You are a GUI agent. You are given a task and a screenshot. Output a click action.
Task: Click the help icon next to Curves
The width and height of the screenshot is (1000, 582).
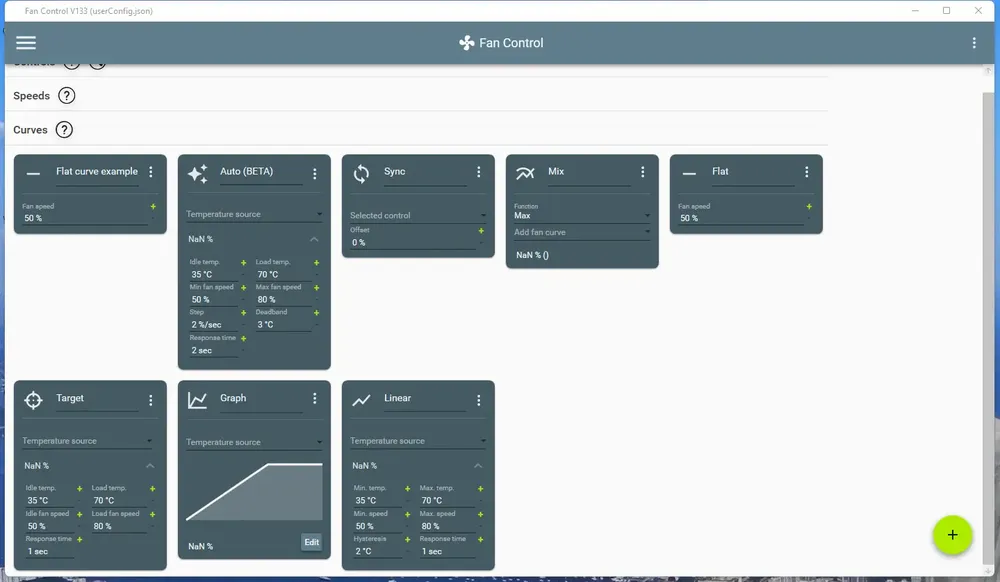(x=64, y=130)
